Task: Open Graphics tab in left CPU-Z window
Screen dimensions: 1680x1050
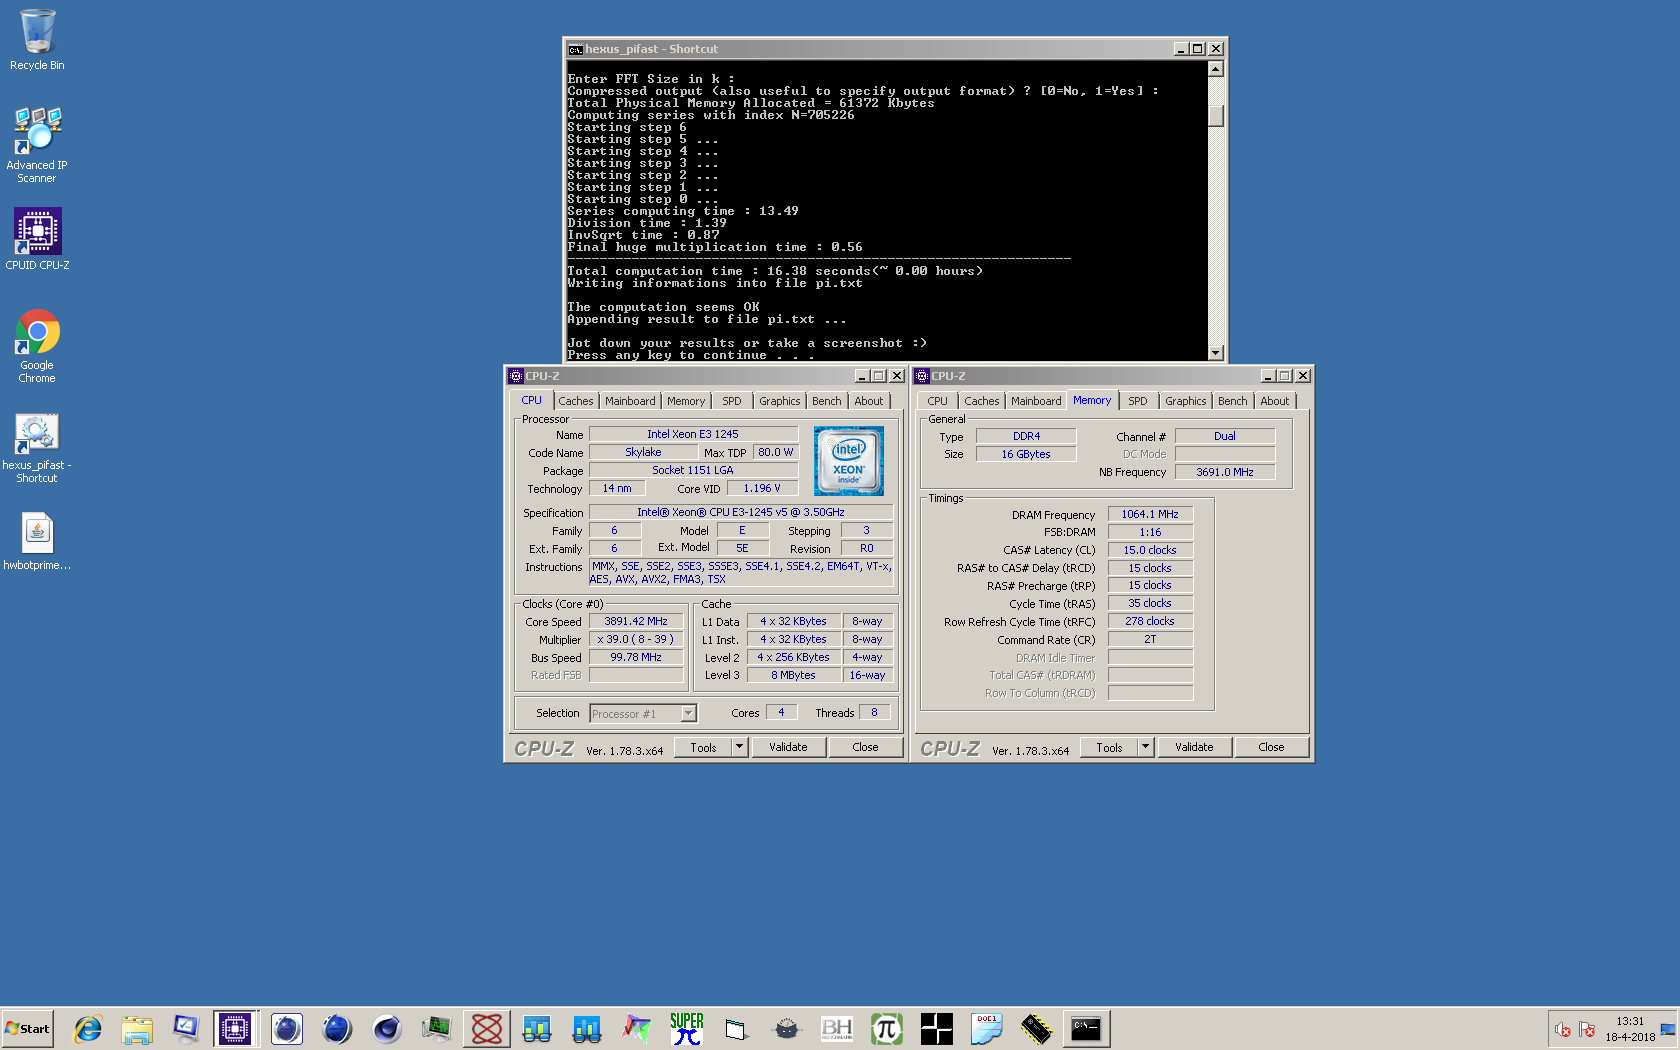Action: click(780, 401)
